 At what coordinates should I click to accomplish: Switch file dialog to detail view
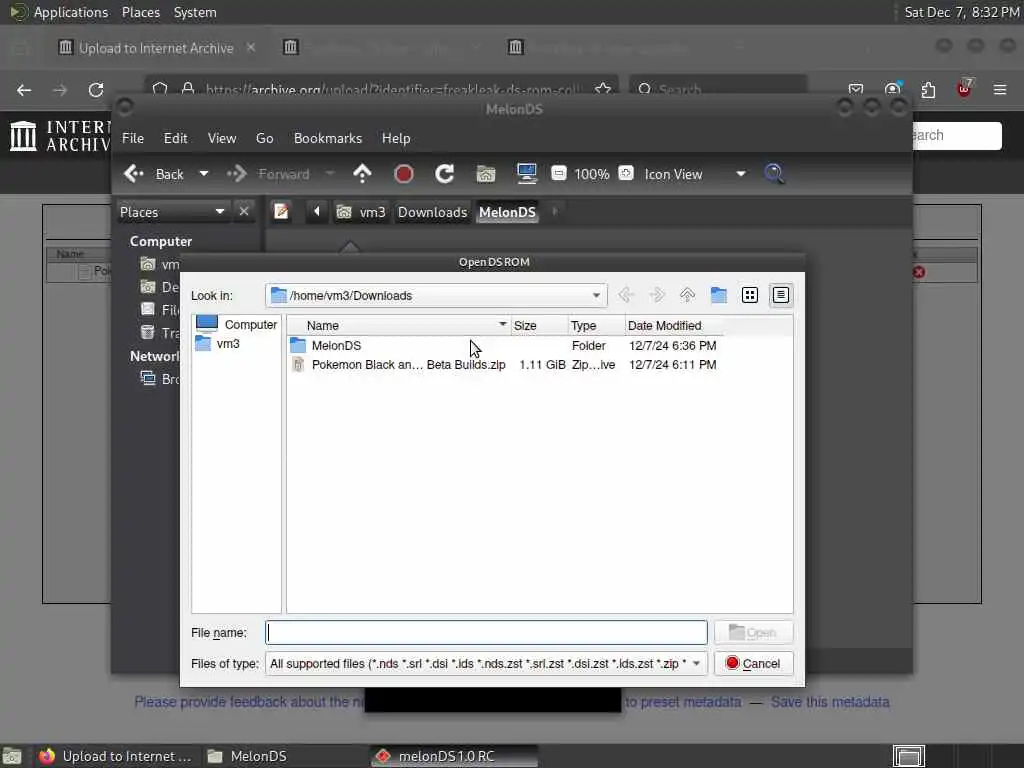coord(781,295)
